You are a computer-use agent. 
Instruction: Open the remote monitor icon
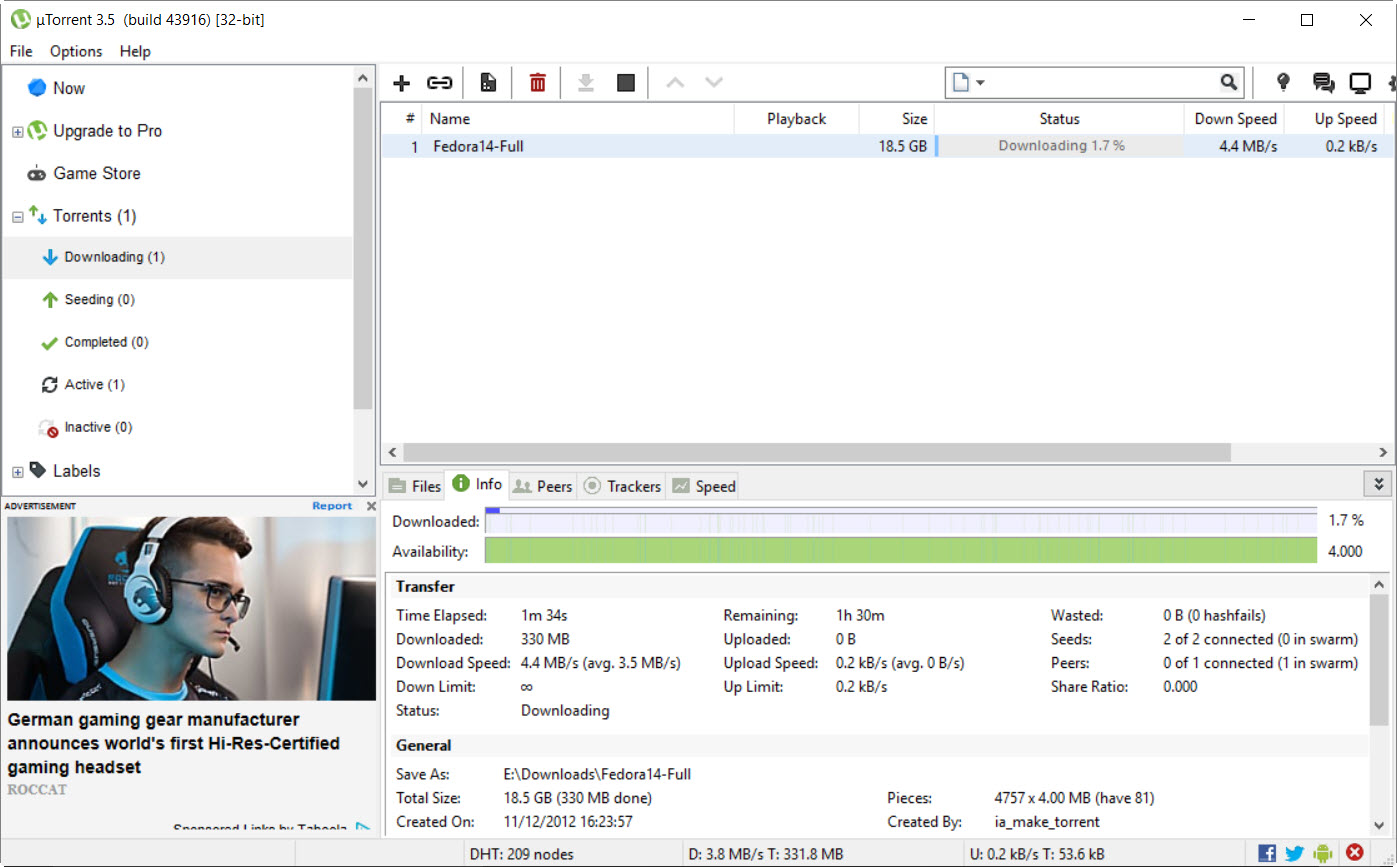pos(1360,83)
